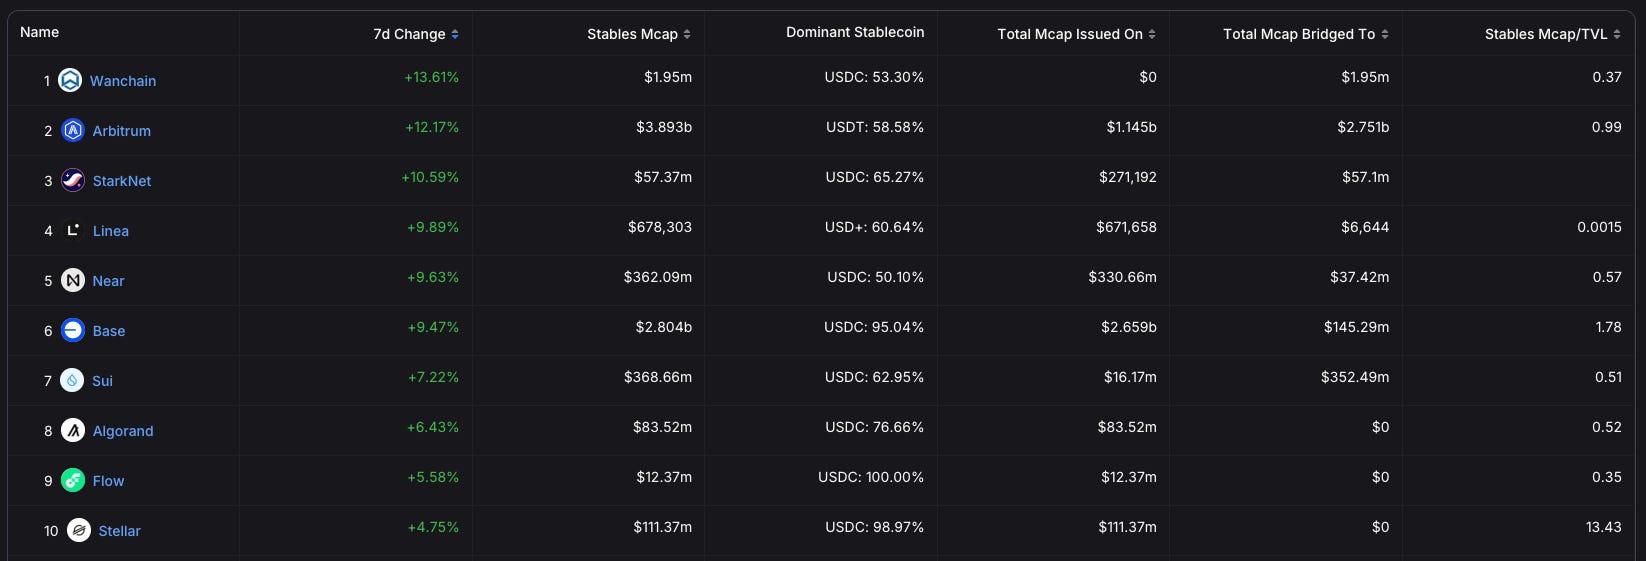Viewport: 1646px width, 561px height.
Task: Sort by Total Mcap Issued On arrows
Action: (x=1152, y=34)
